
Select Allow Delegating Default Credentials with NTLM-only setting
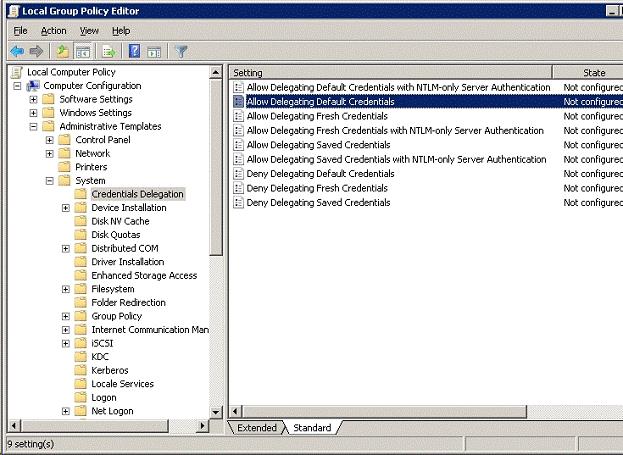click(x=398, y=87)
